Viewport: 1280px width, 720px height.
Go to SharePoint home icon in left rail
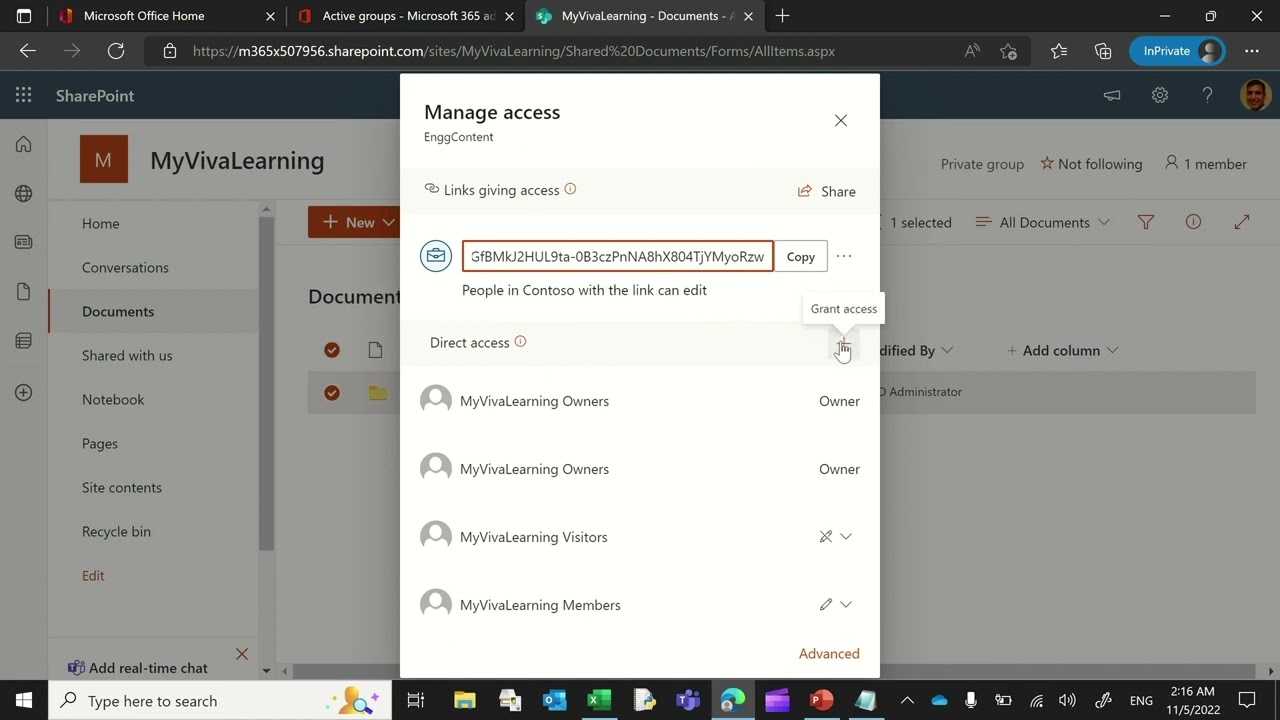[x=24, y=145]
